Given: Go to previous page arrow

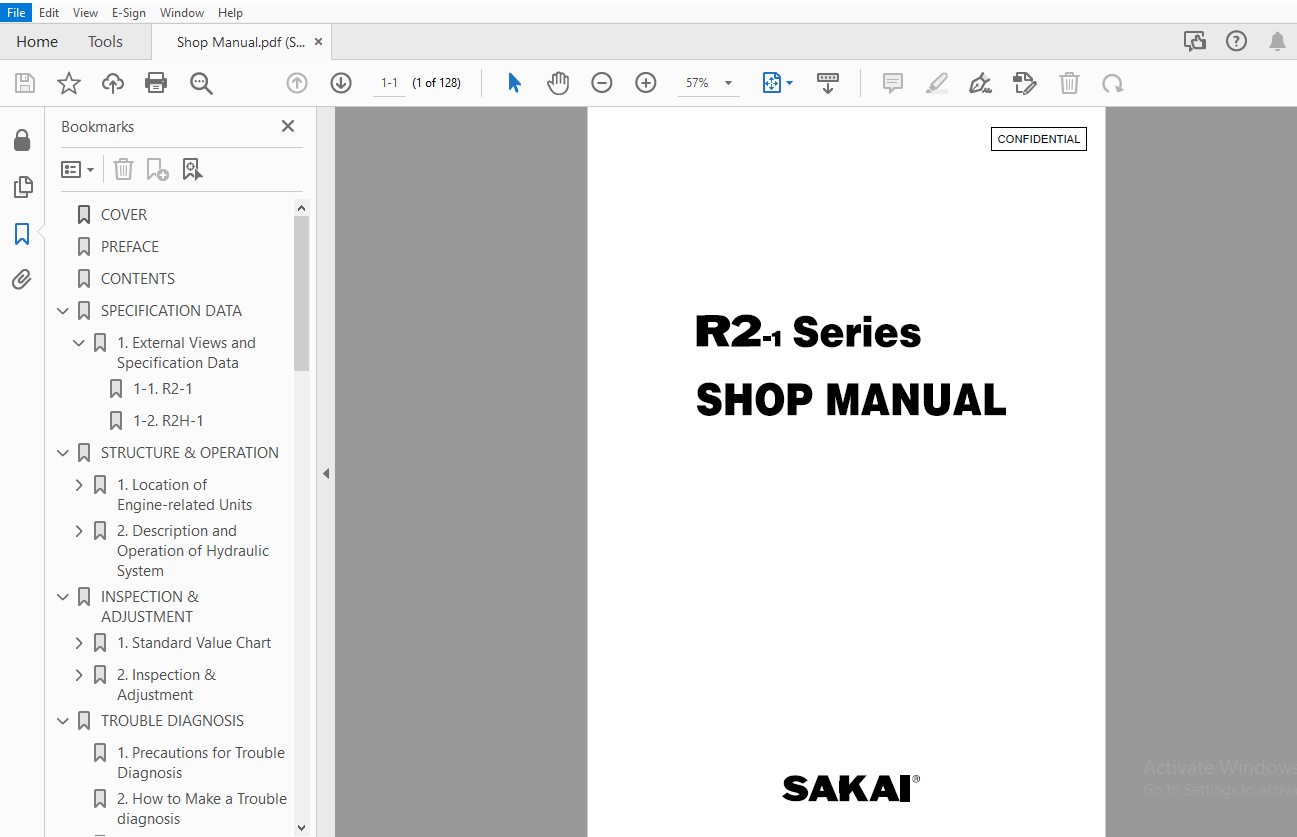Looking at the screenshot, I should click(297, 83).
